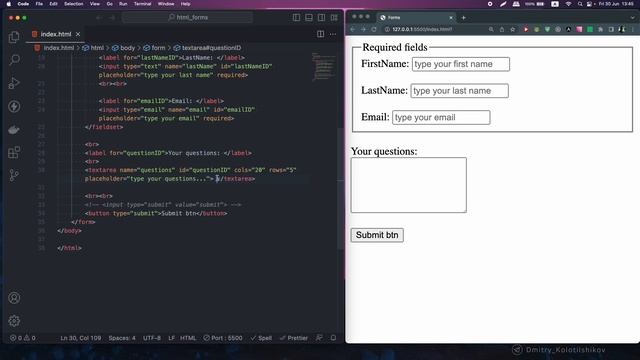Close the index.html editor tab
Image resolution: width=640 pixels, height=360 pixels.
(x=78, y=34)
